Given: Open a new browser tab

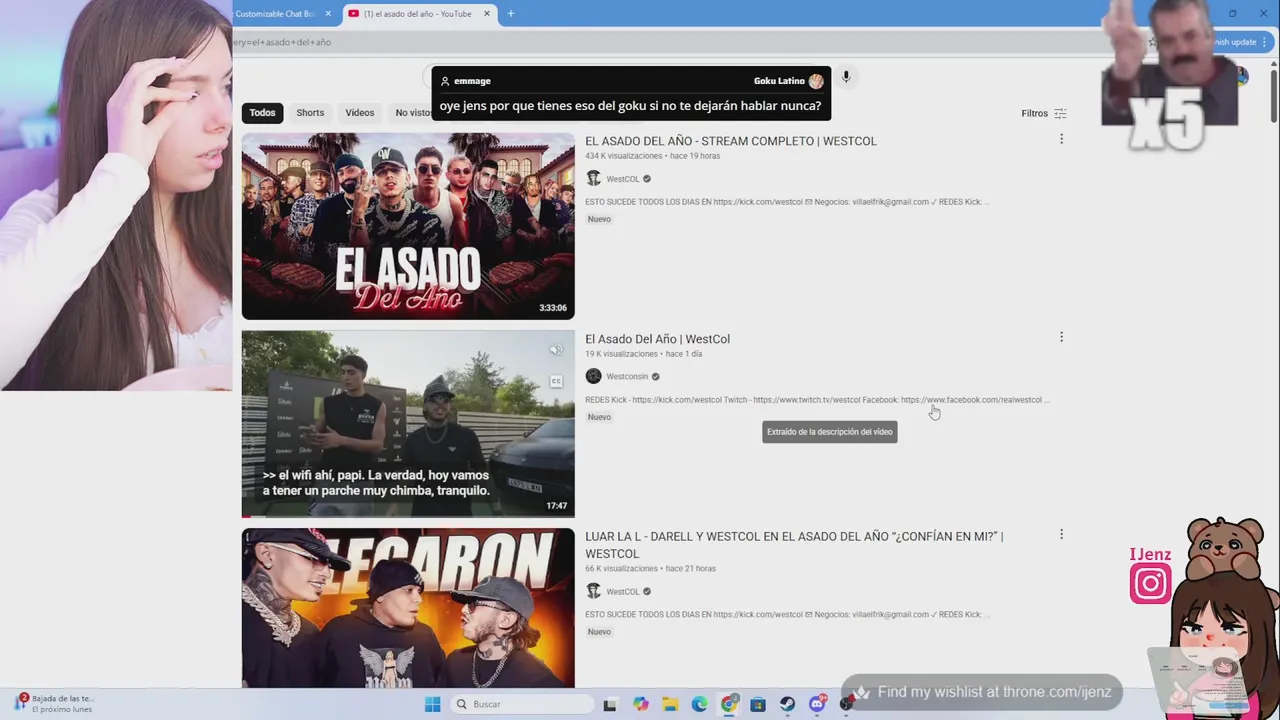Looking at the screenshot, I should coord(511,14).
